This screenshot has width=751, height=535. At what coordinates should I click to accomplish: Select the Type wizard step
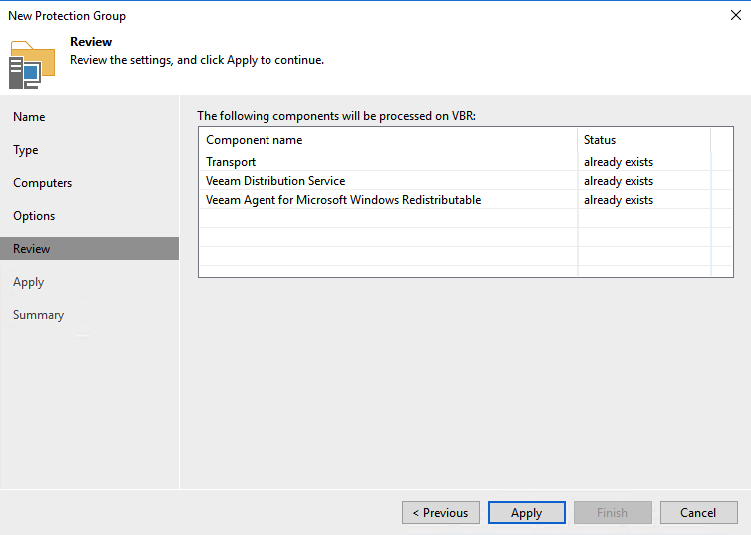pos(26,150)
